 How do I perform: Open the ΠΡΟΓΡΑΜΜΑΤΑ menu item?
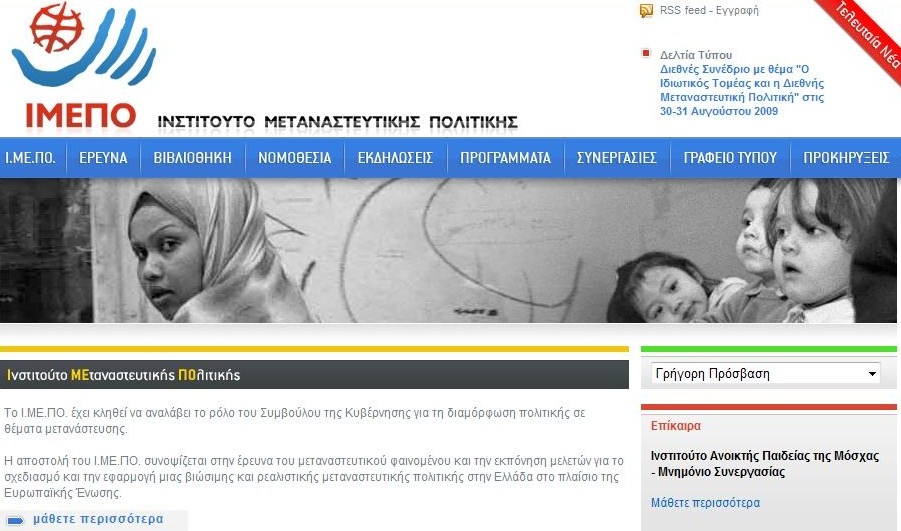(x=506, y=157)
